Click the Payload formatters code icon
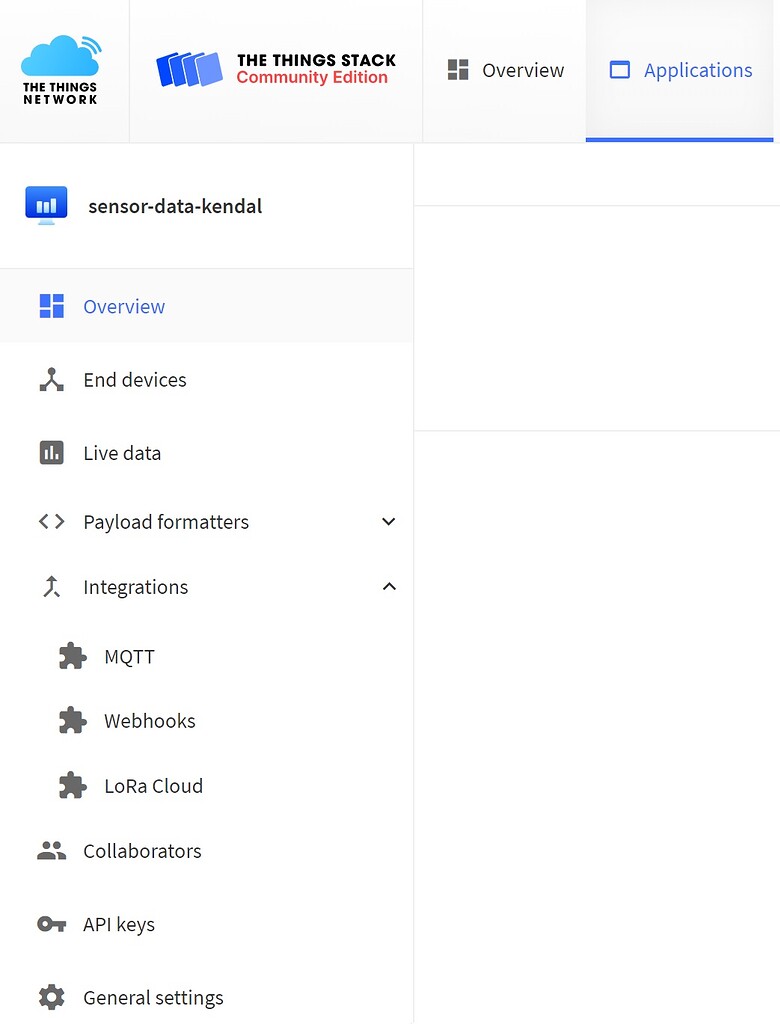780x1024 pixels. pos(51,521)
